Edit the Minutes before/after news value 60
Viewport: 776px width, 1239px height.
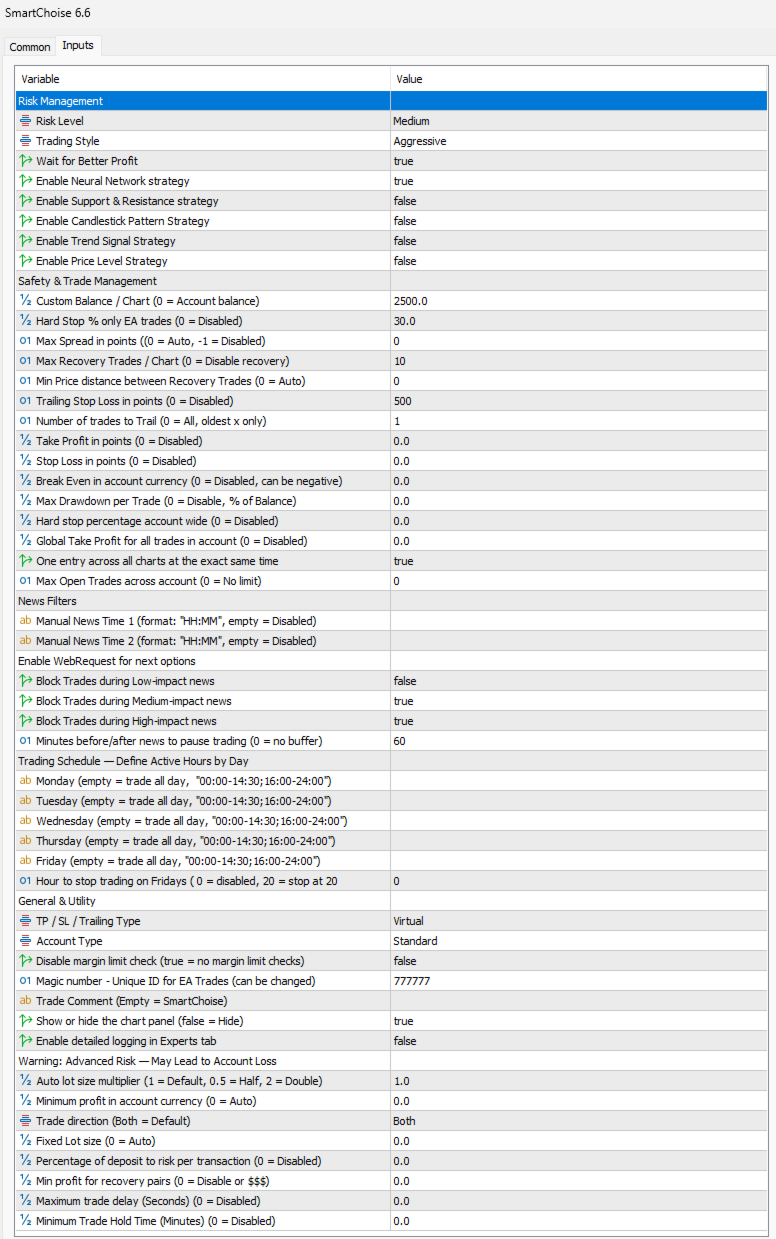tap(579, 741)
